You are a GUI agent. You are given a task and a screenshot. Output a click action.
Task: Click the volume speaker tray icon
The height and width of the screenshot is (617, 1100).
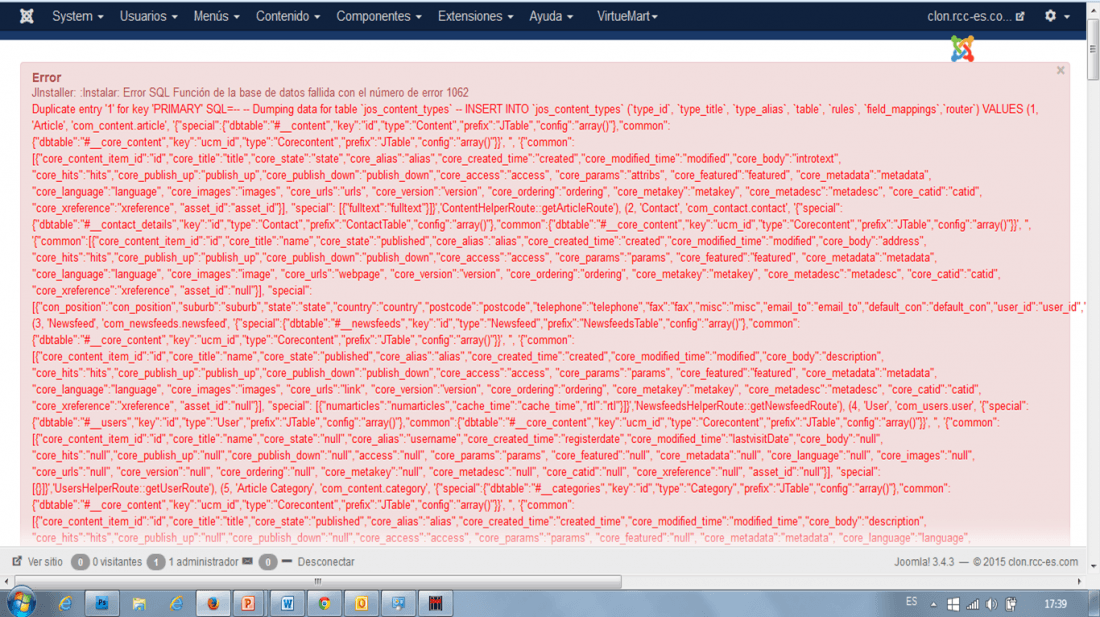pos(991,604)
